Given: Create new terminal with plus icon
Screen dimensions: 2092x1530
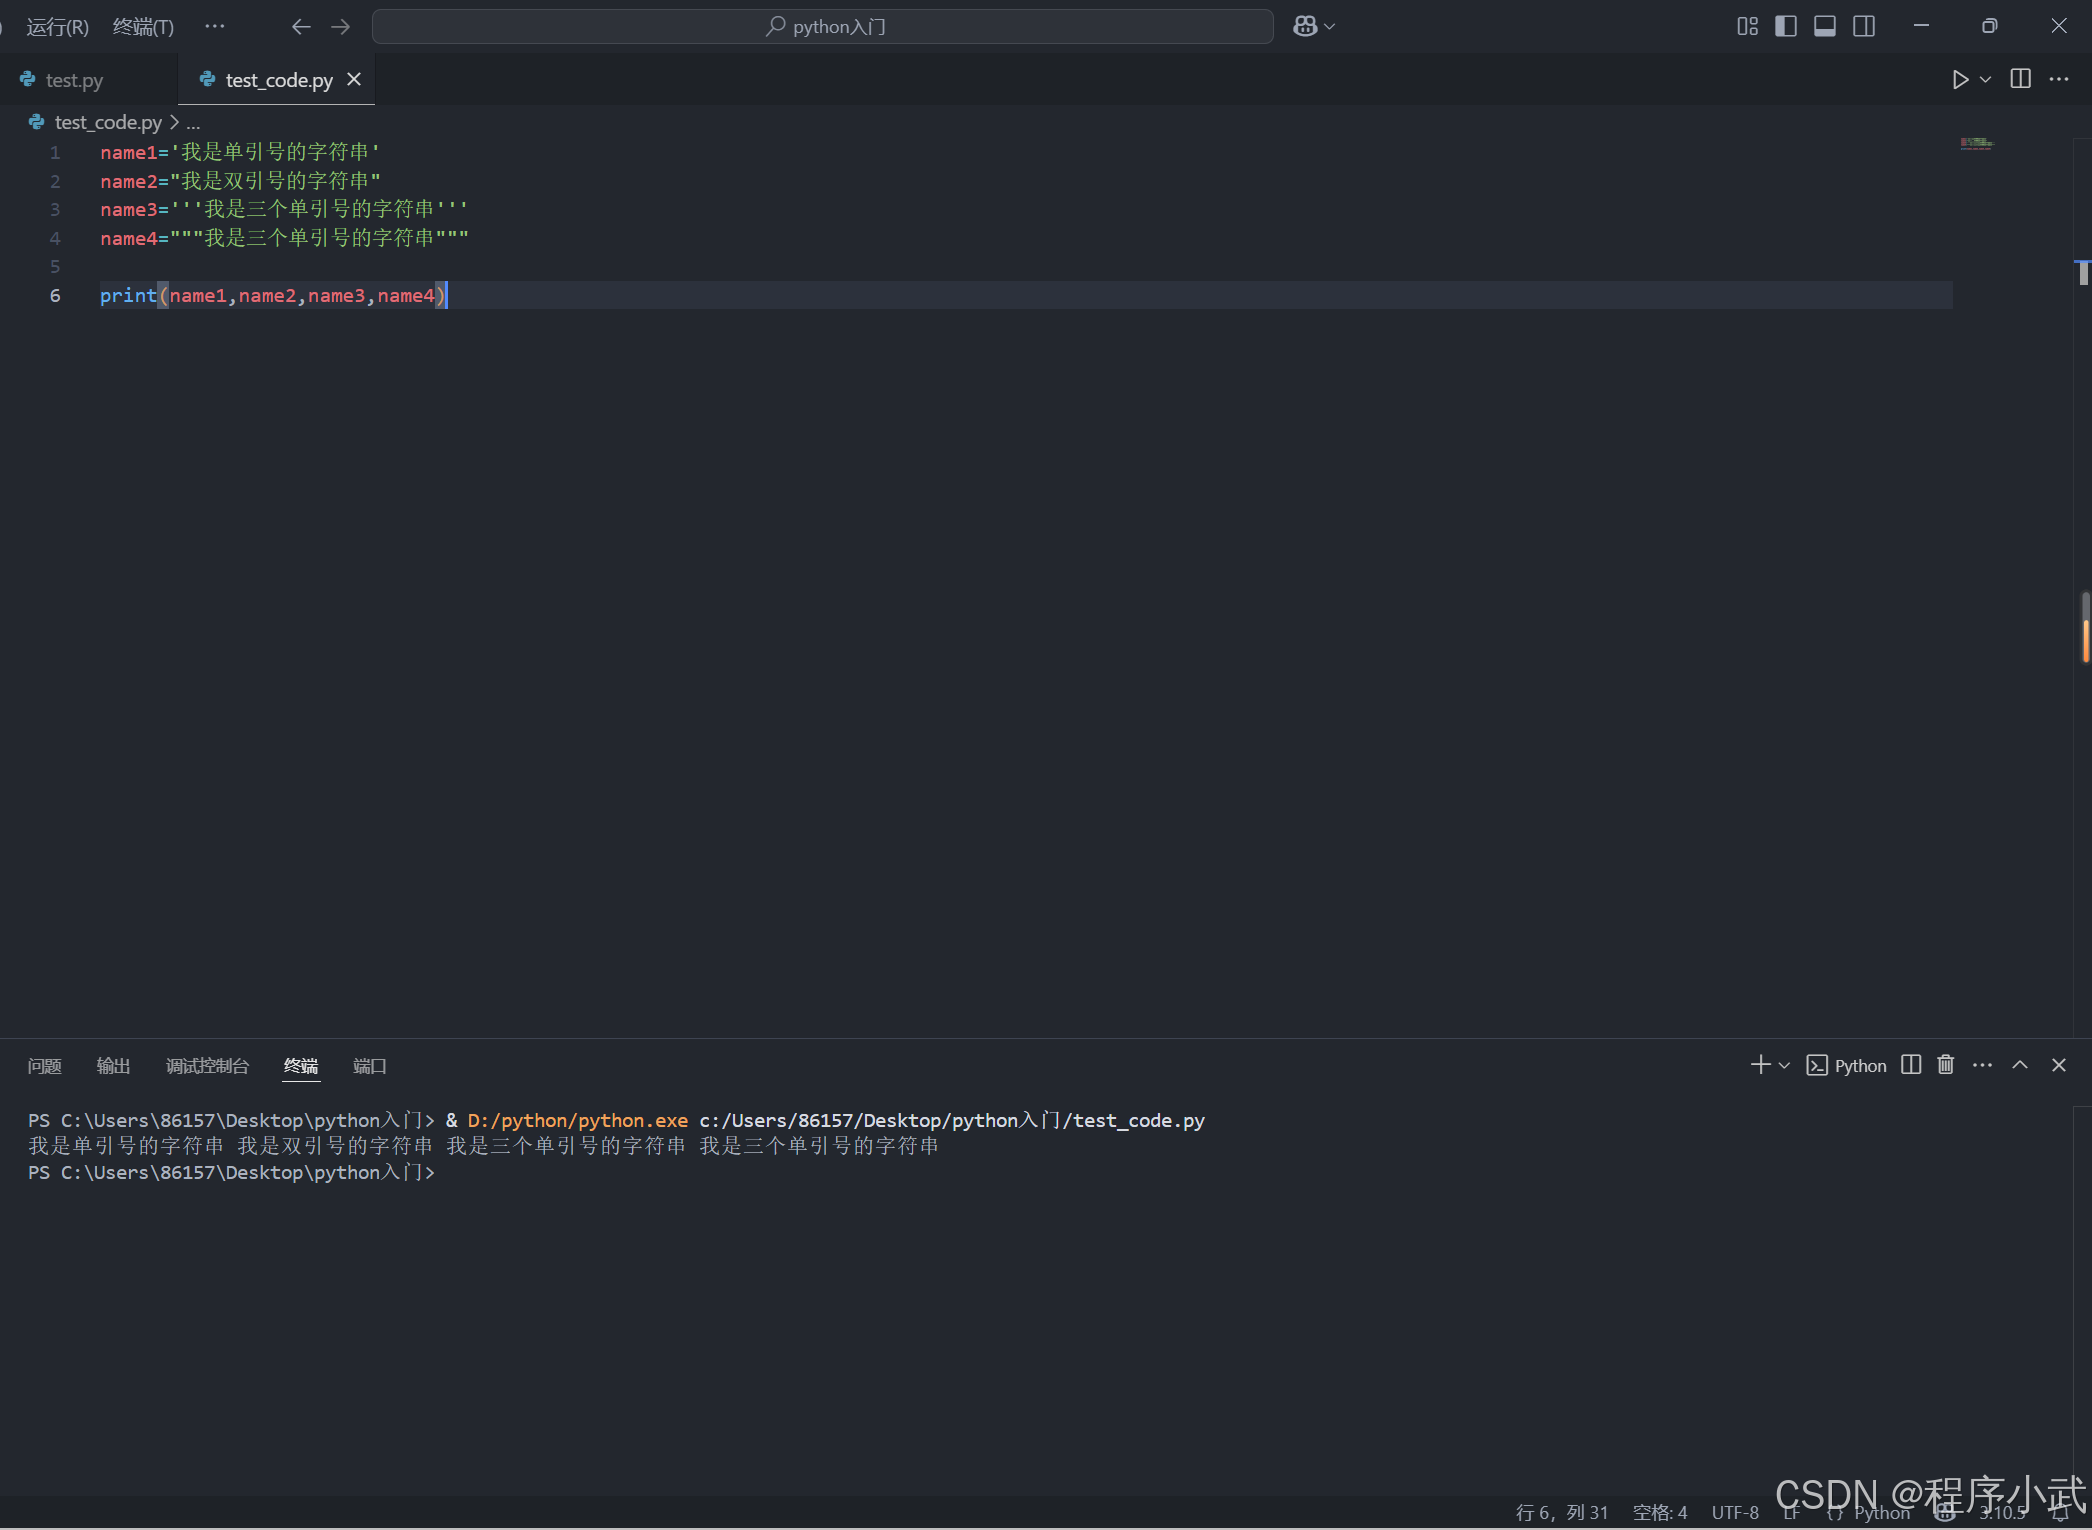Looking at the screenshot, I should pos(1760,1065).
